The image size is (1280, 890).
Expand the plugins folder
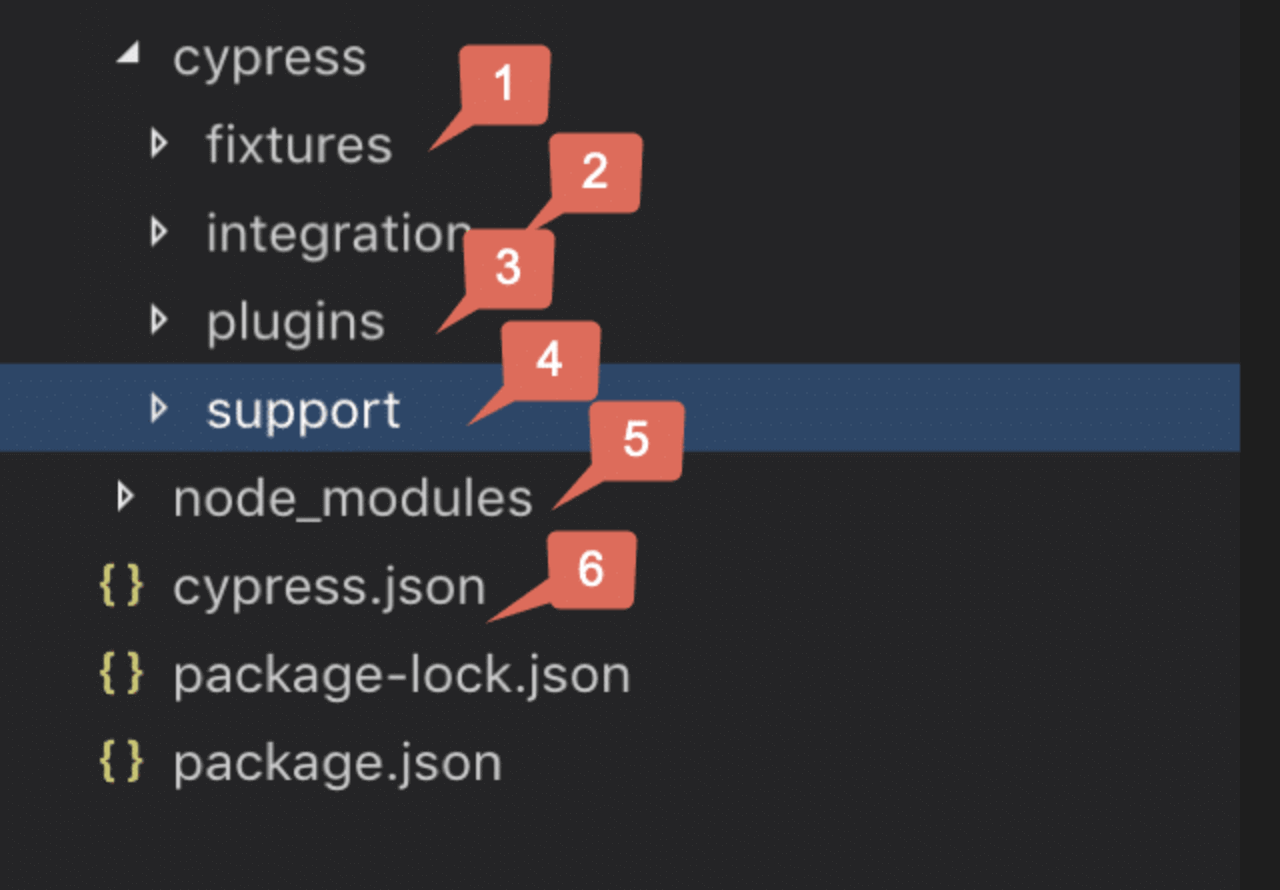click(x=159, y=320)
